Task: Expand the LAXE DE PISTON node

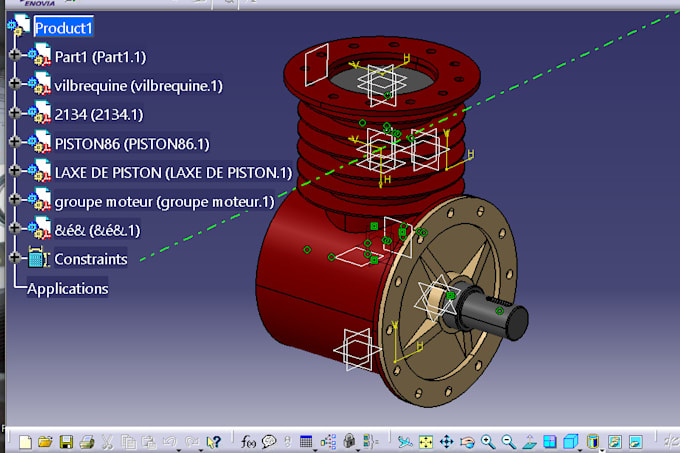Action: [x=14, y=170]
